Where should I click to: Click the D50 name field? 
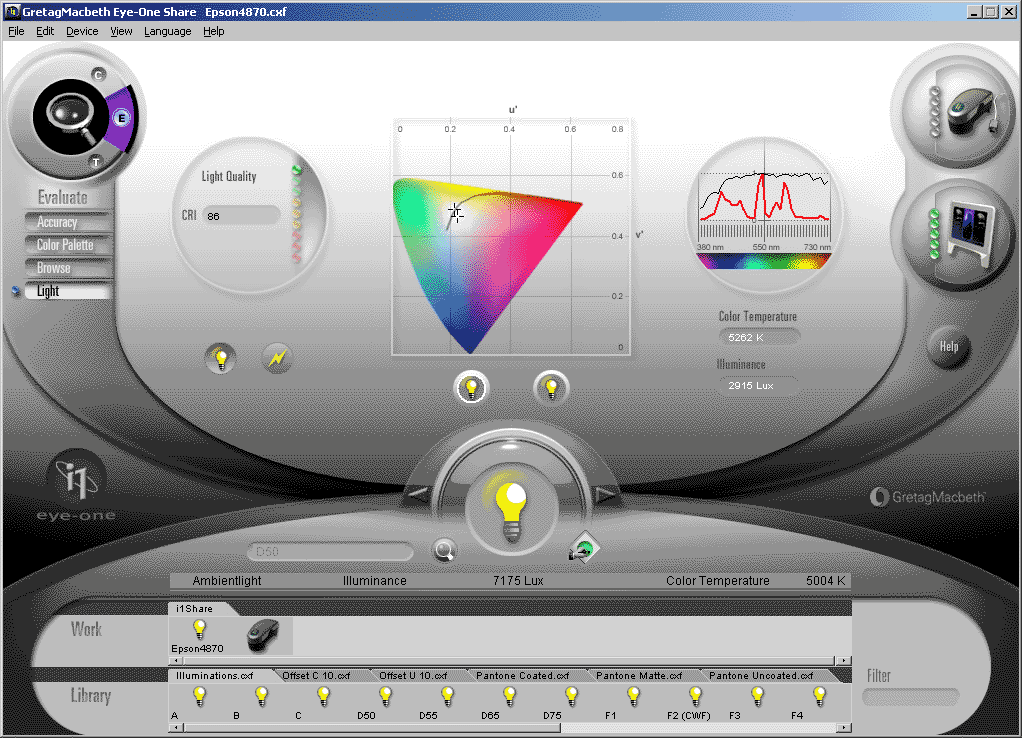pyautogui.click(x=330, y=552)
